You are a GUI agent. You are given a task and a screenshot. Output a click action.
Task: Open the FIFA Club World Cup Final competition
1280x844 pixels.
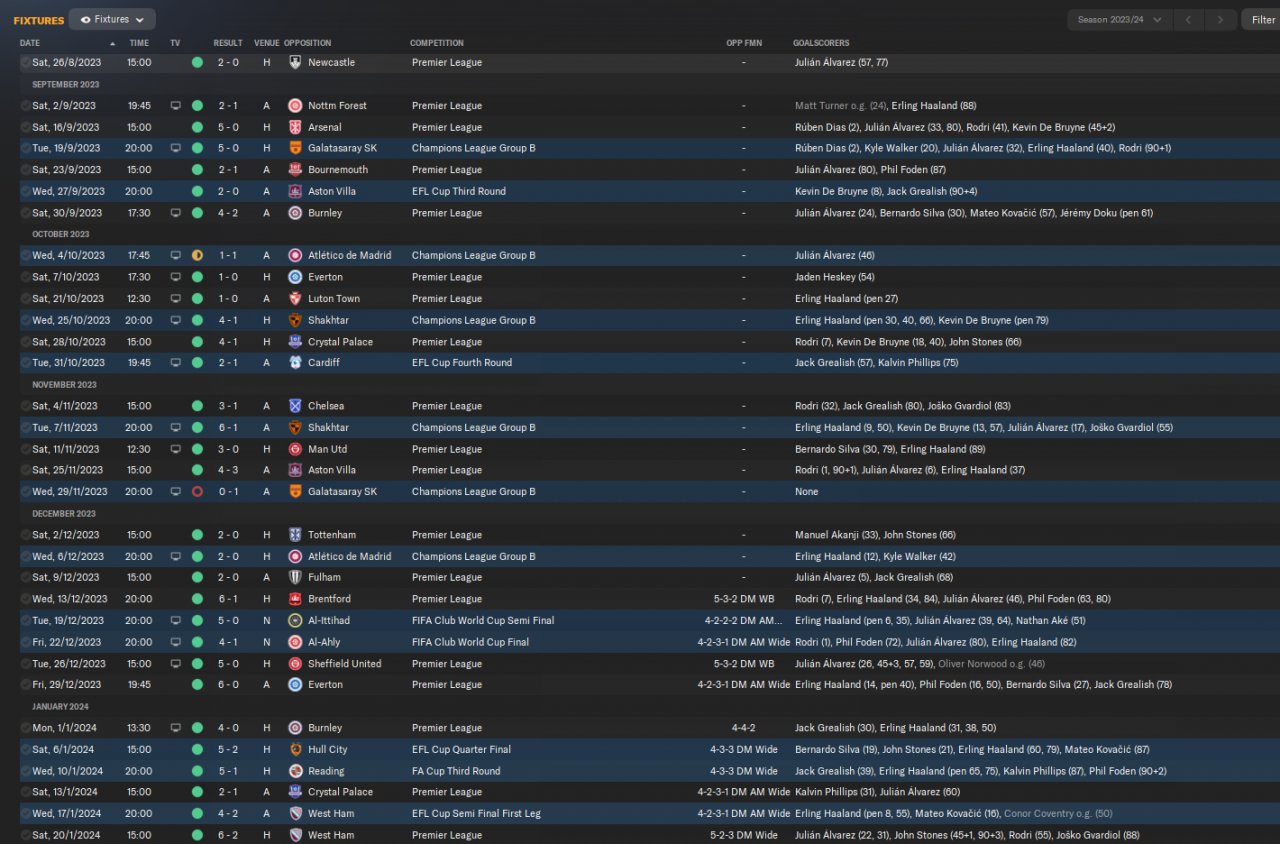pyautogui.click(x=471, y=642)
